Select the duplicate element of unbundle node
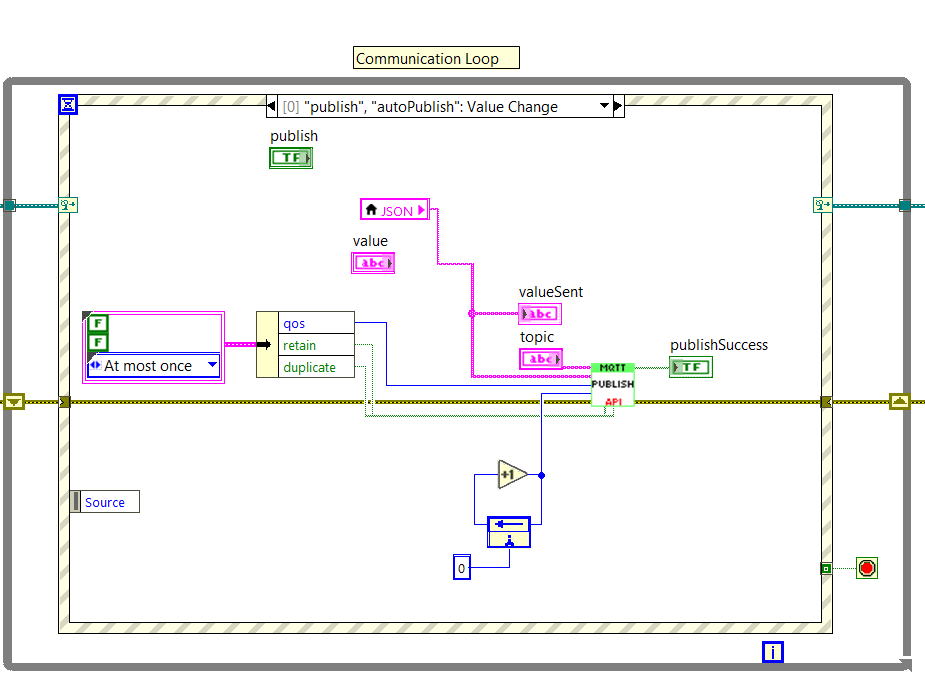Viewport: 925px width, 693px height. pyautogui.click(x=316, y=367)
